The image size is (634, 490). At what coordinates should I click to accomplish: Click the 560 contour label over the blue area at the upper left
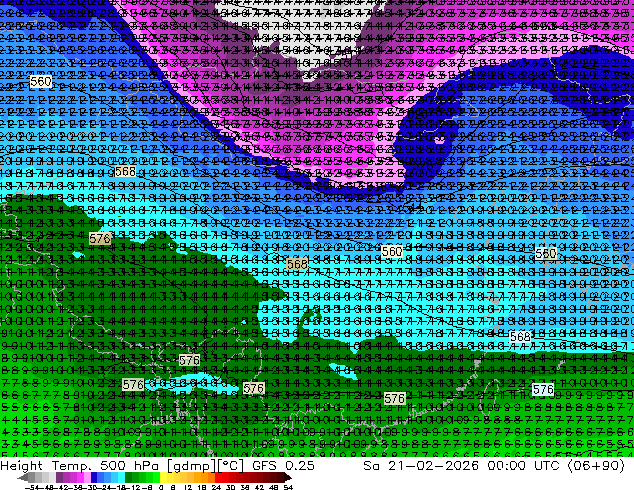(41, 82)
